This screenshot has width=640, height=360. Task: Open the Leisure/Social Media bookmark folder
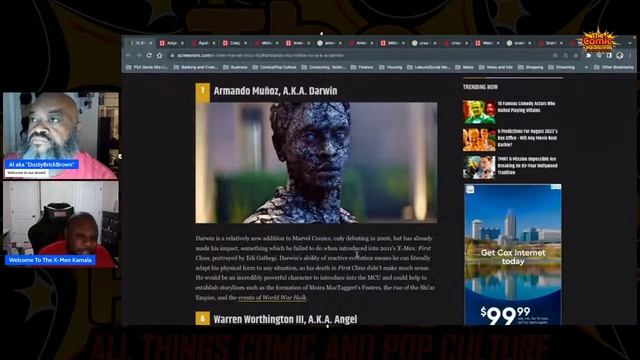pyautogui.click(x=429, y=67)
